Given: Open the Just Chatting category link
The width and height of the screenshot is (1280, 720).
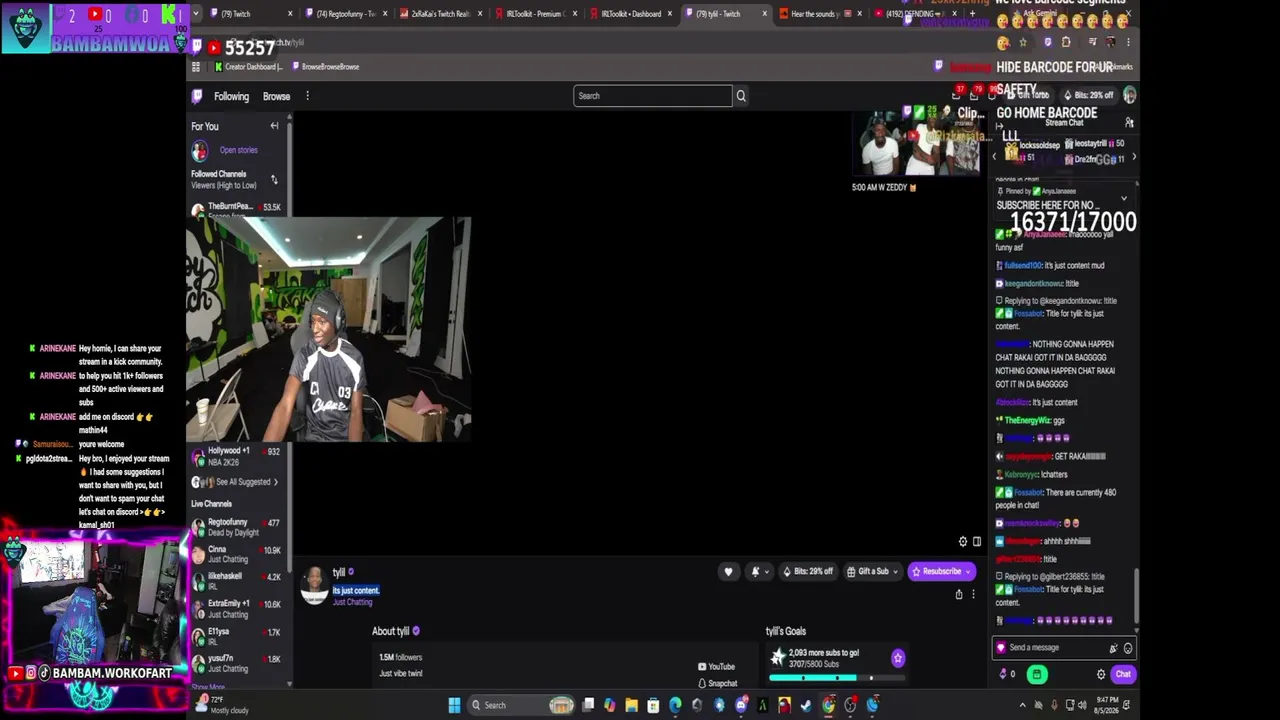Looking at the screenshot, I should pyautogui.click(x=352, y=602).
